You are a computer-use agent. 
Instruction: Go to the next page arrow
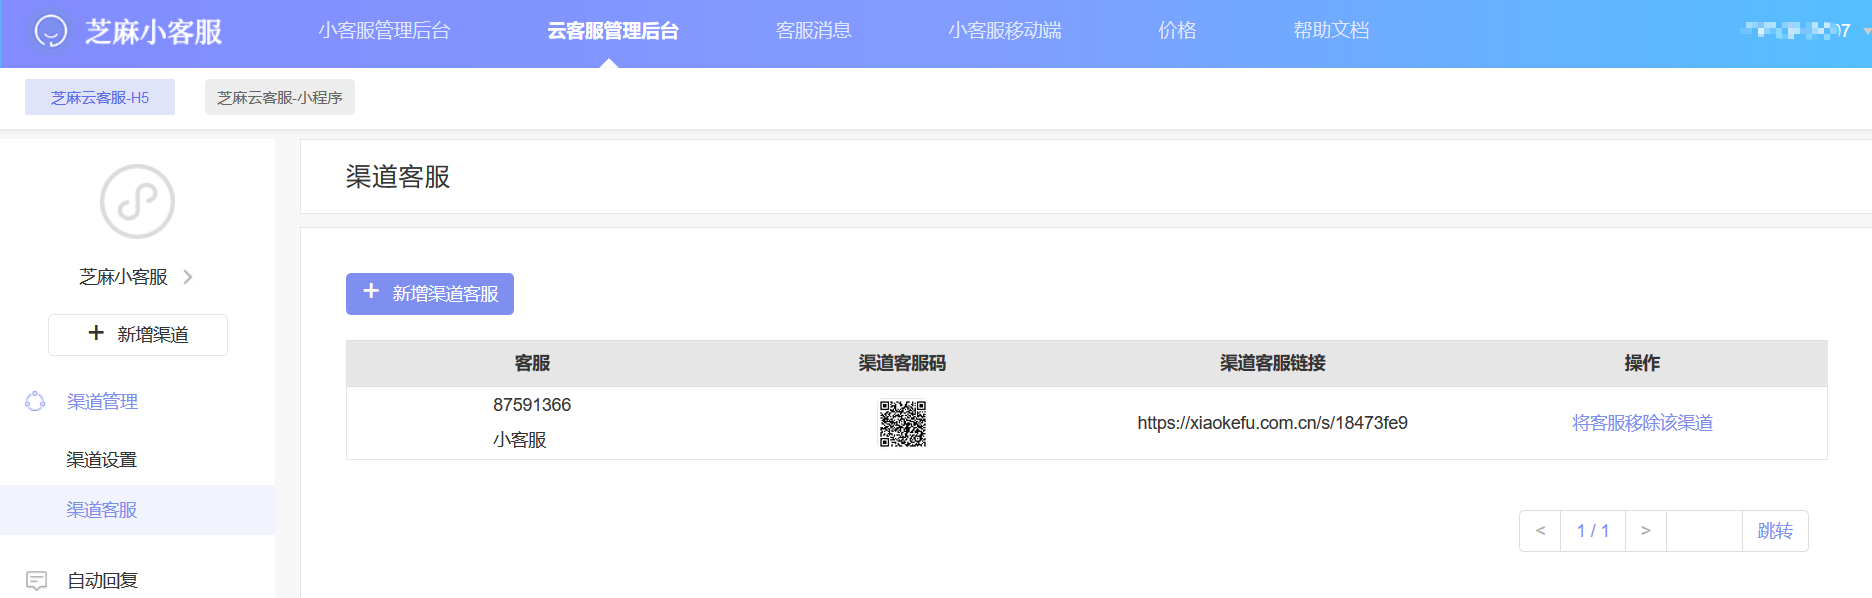tap(1646, 531)
